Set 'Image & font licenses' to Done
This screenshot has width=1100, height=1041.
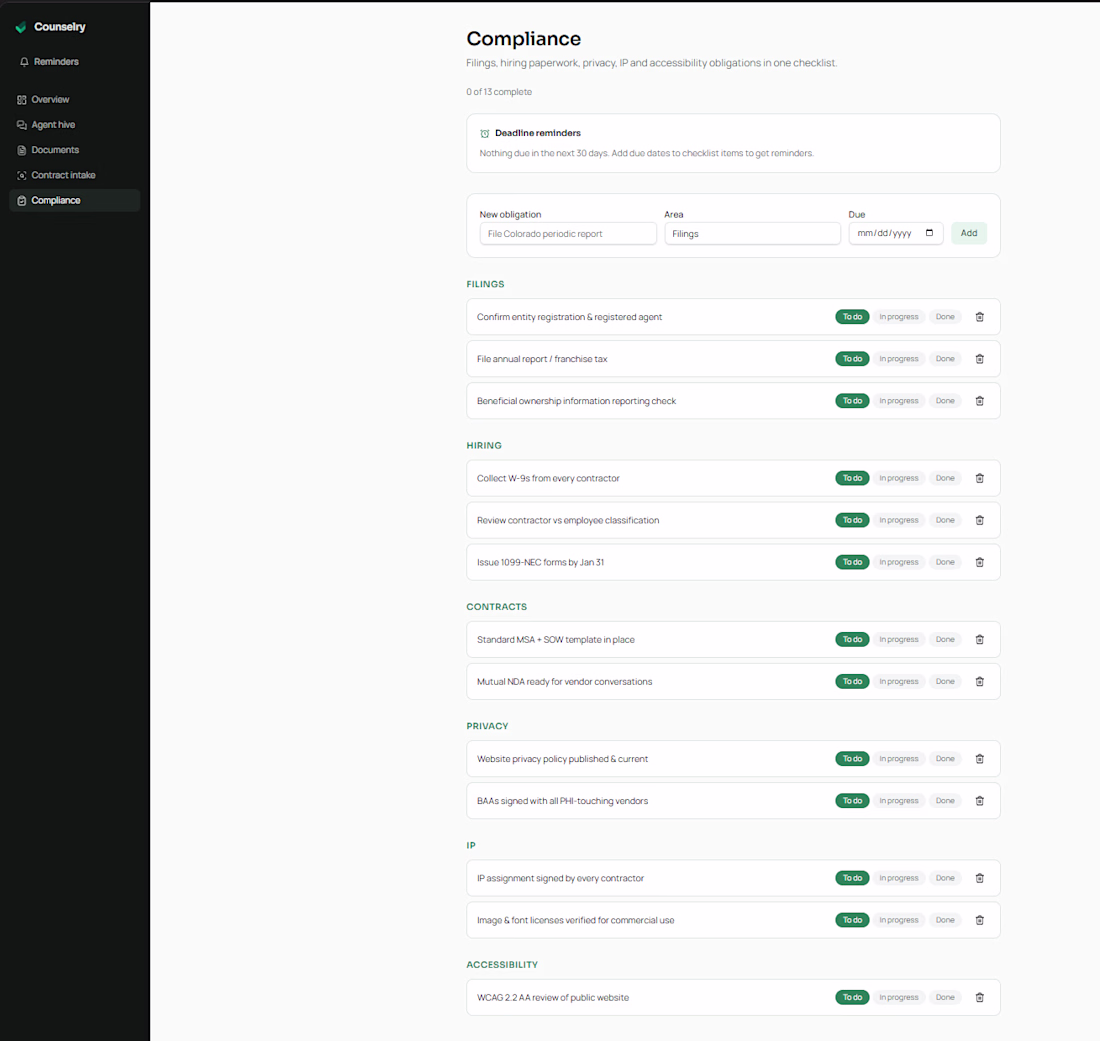click(945, 920)
